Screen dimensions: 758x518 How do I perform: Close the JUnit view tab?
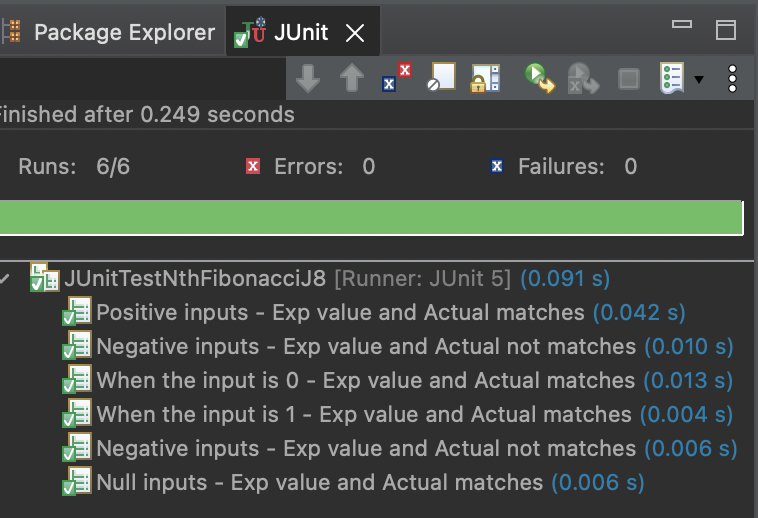pyautogui.click(x=354, y=33)
